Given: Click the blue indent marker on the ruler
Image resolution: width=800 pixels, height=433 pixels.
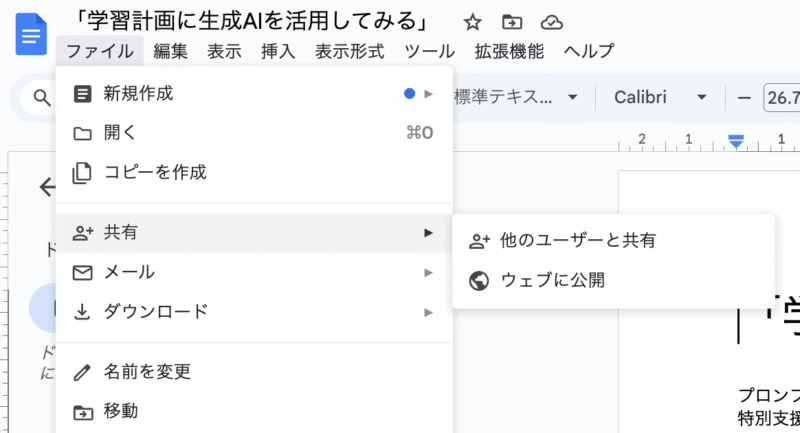Looking at the screenshot, I should (x=736, y=143).
